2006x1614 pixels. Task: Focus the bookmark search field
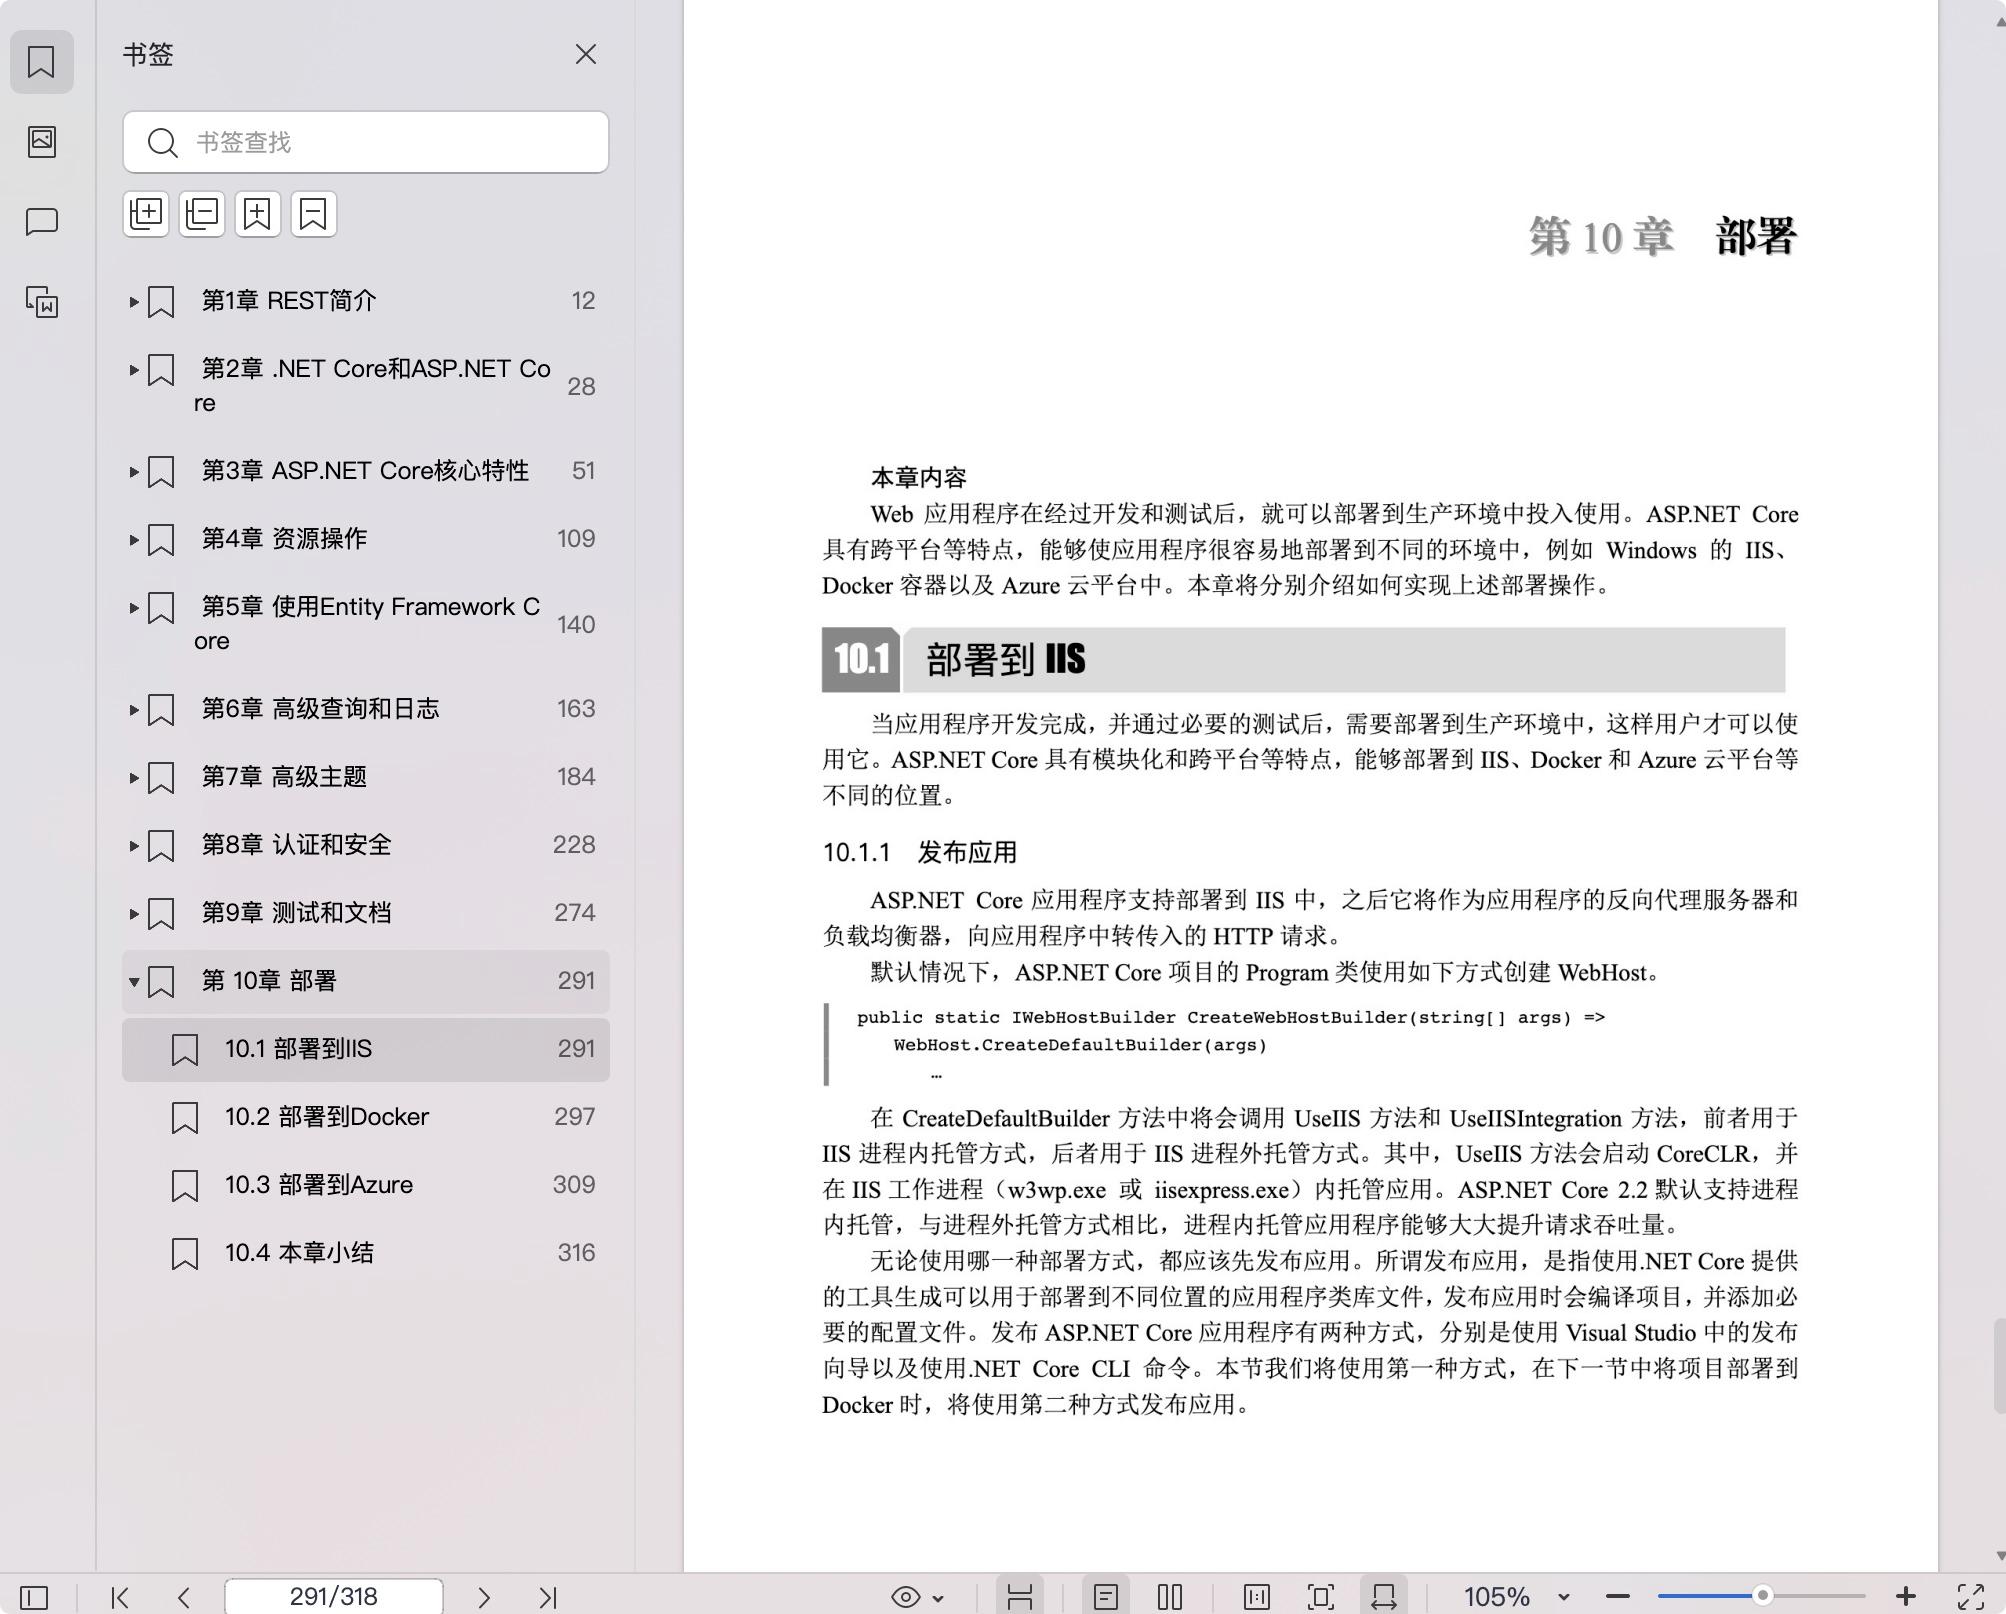point(366,142)
